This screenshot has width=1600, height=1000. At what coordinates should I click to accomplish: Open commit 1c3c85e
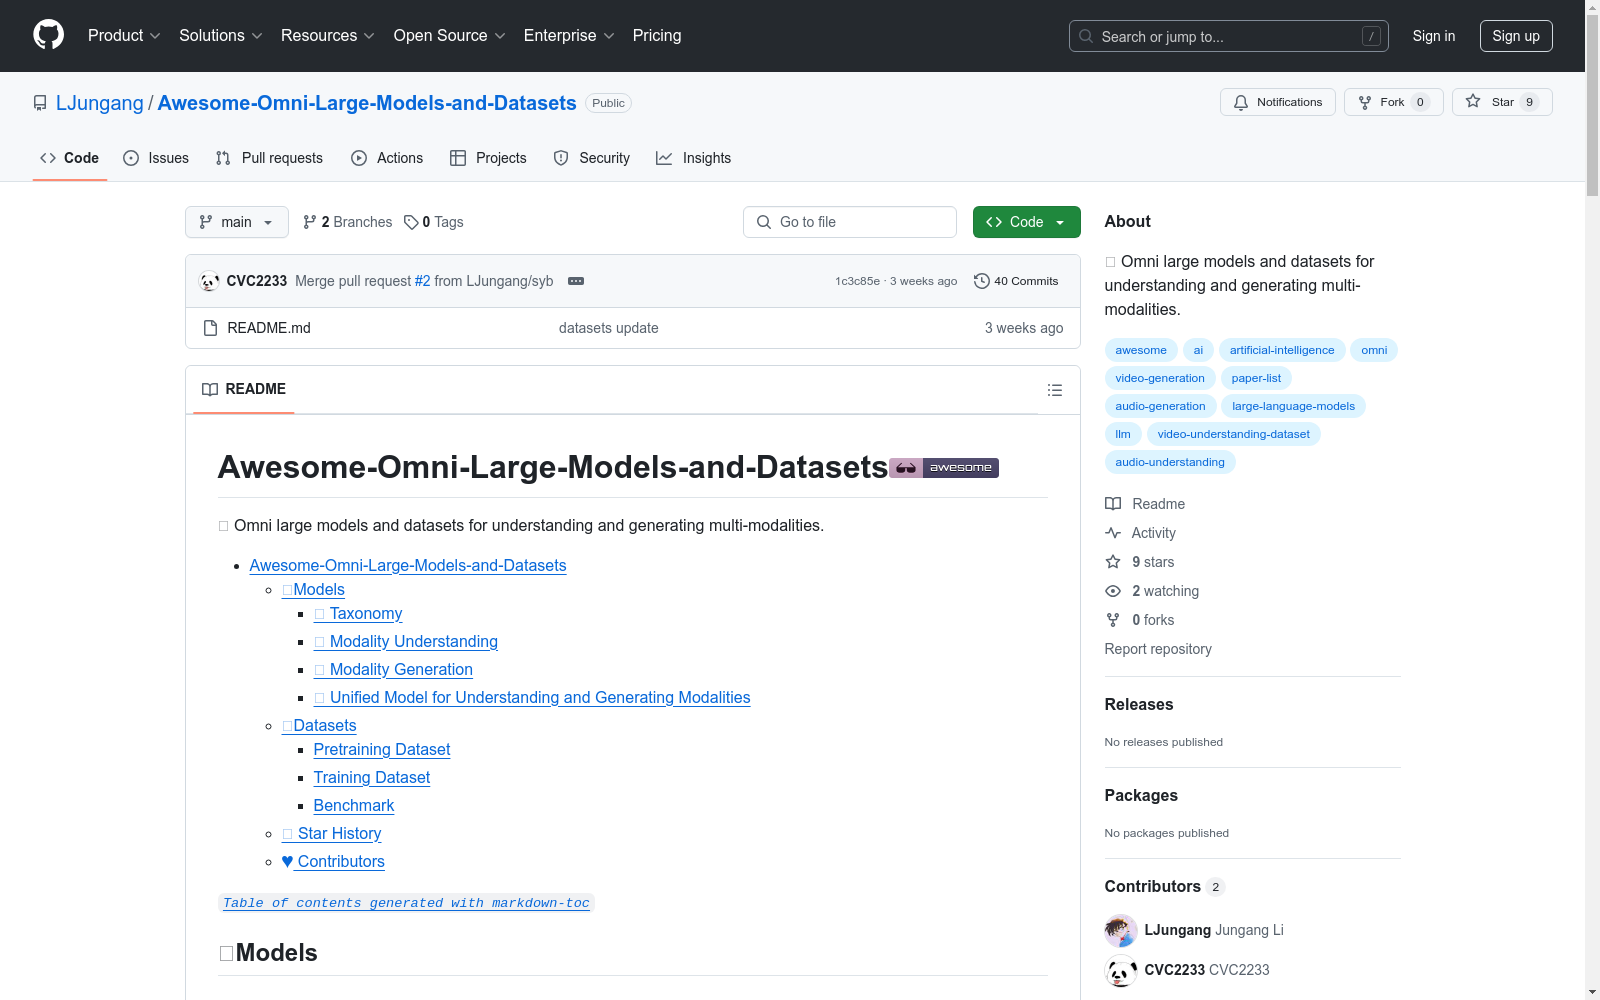coord(857,281)
